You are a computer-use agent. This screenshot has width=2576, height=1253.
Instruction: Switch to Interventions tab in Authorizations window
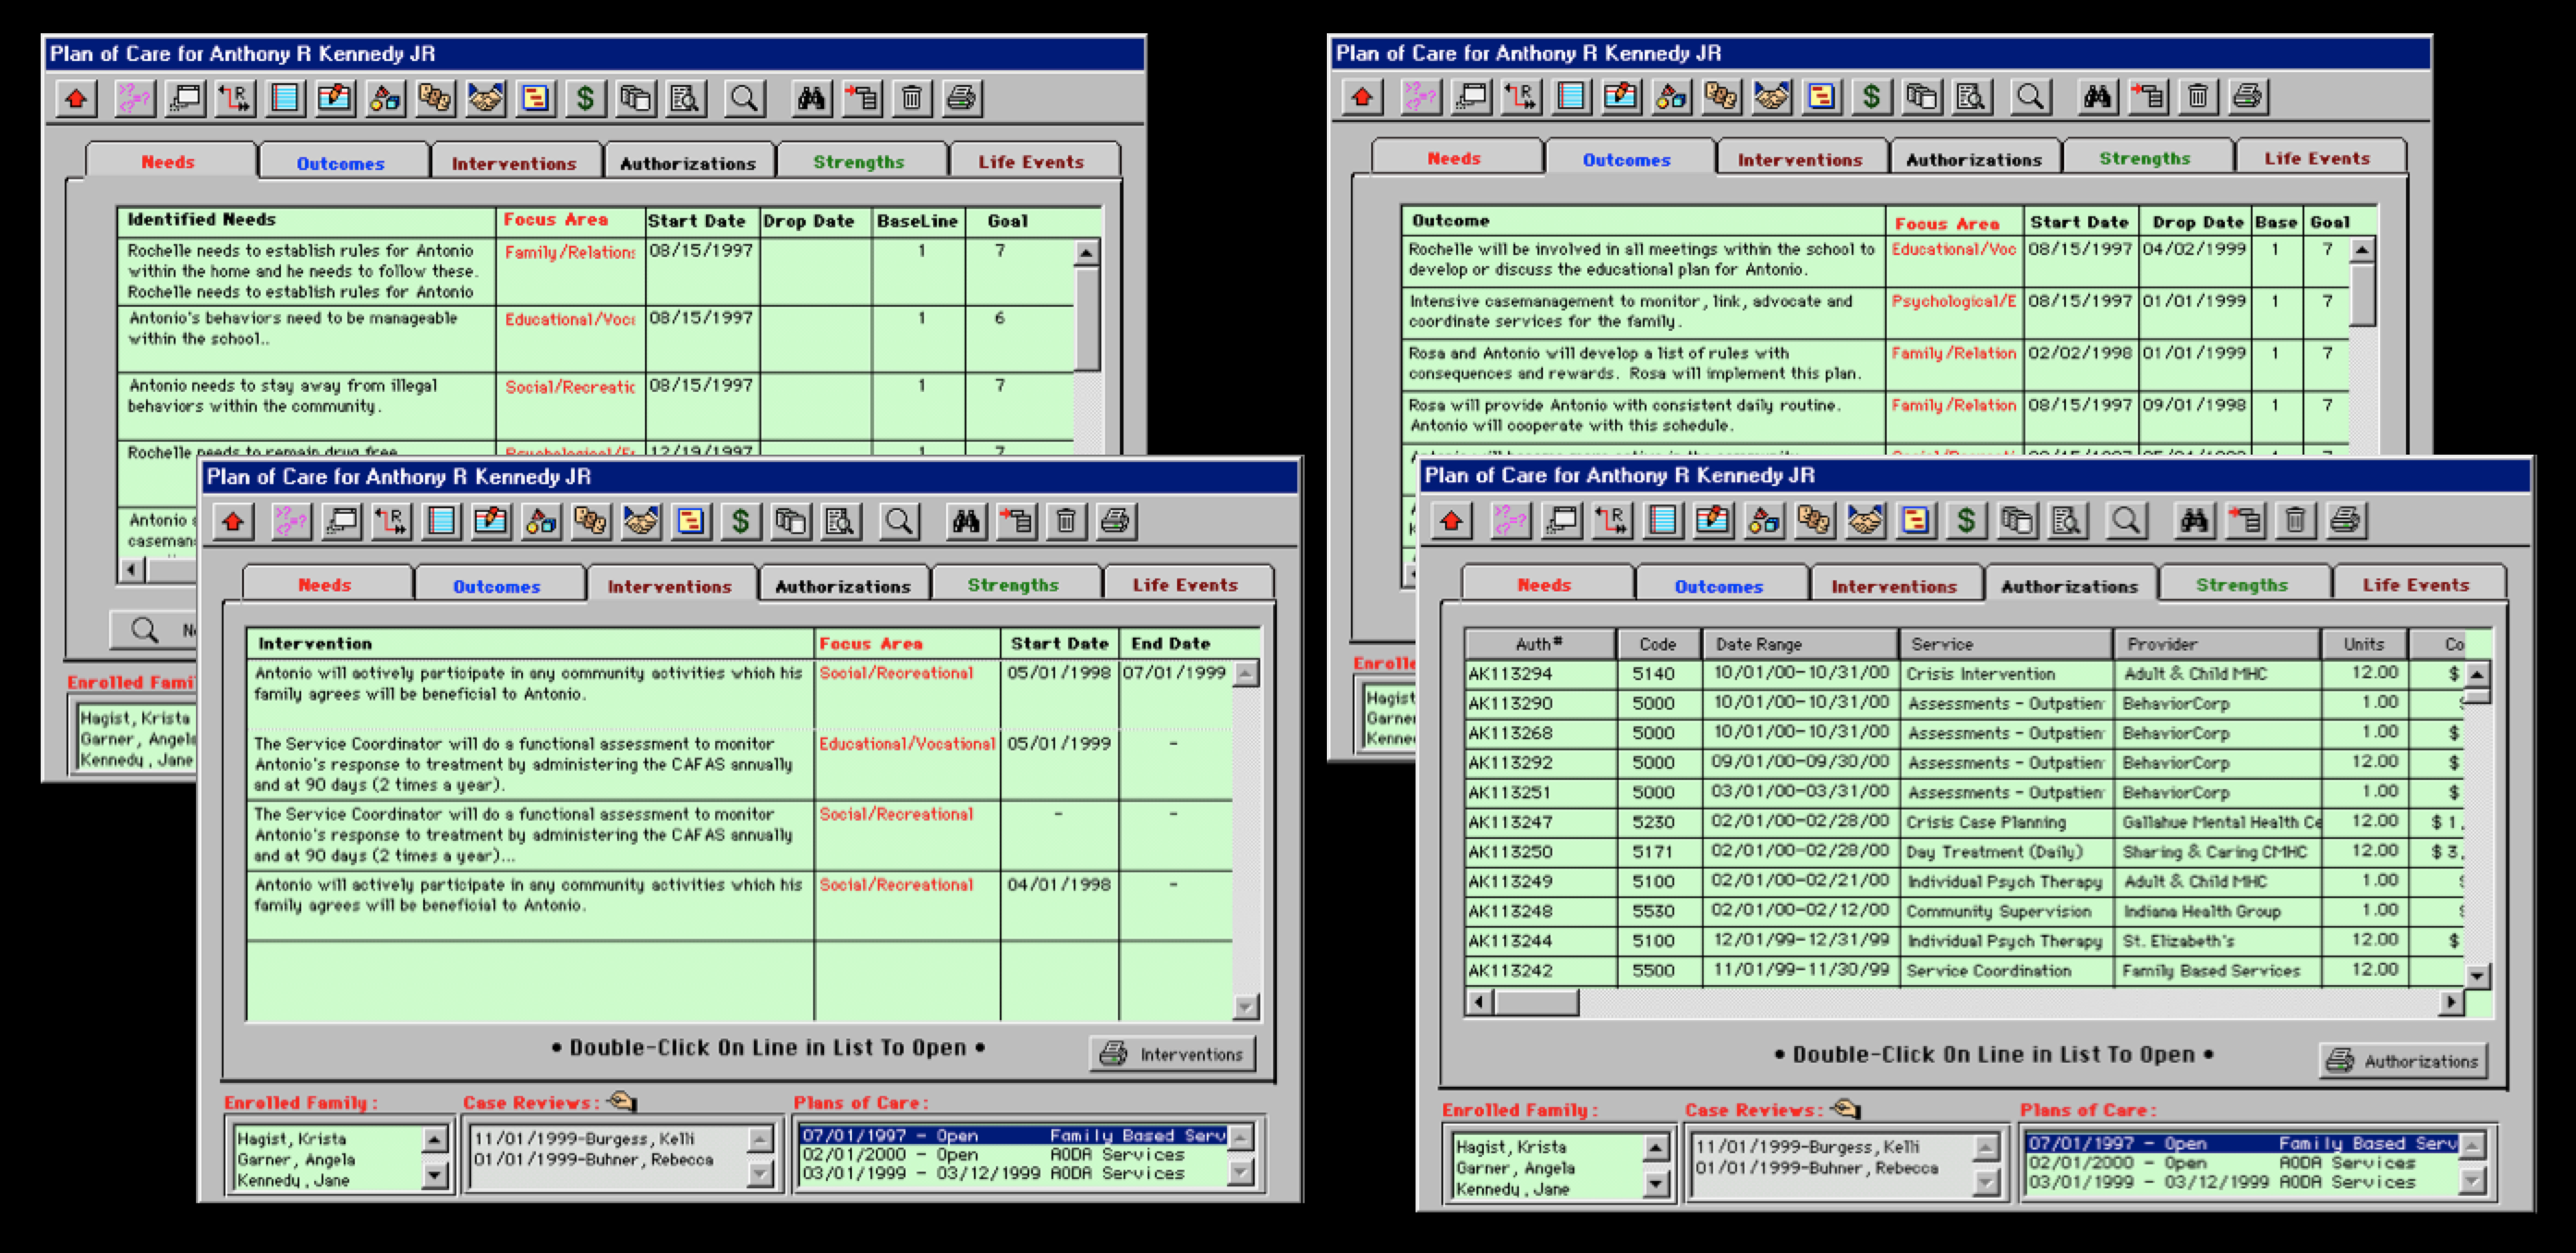(x=1894, y=586)
